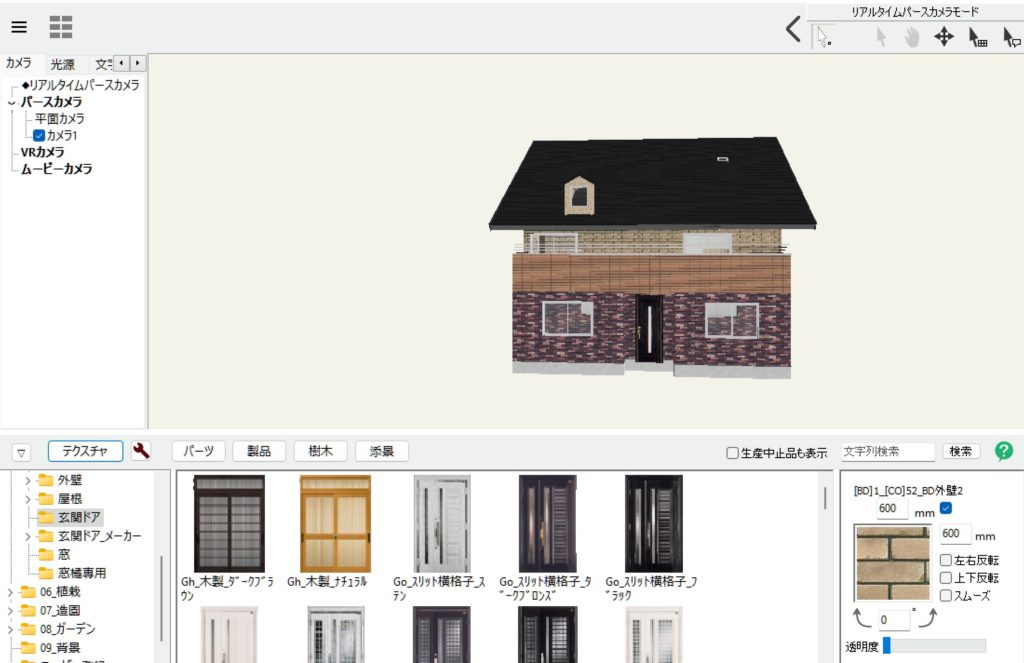Click the wrench settings icon

click(141, 451)
